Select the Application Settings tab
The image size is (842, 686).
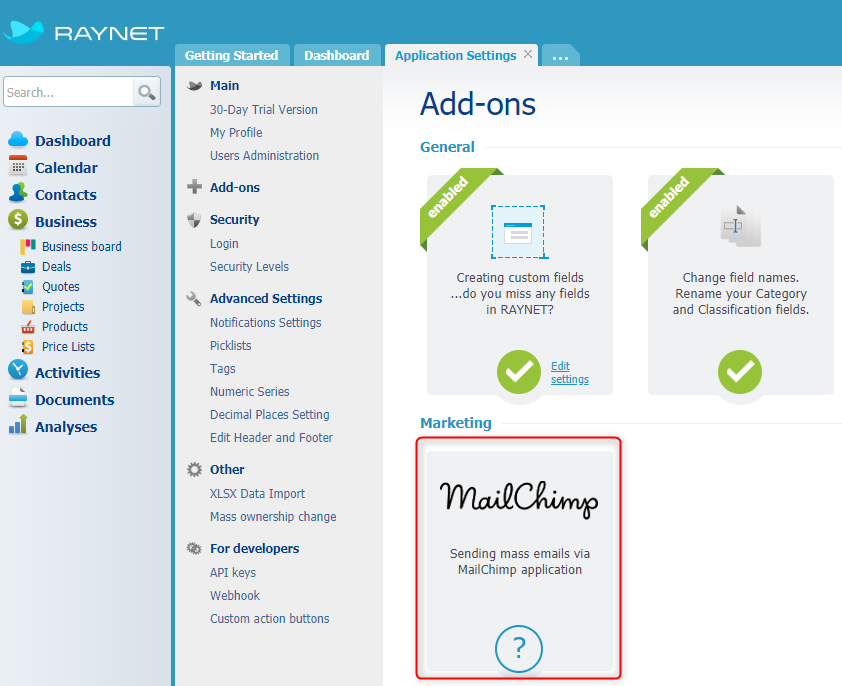click(455, 55)
